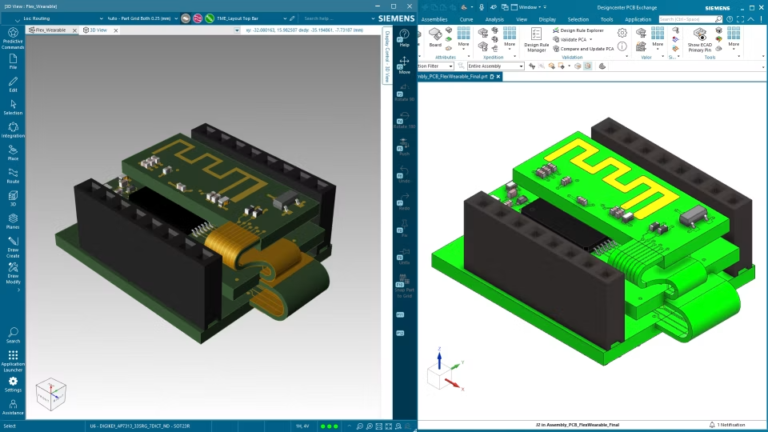Open Predictive Commands in left sidebar
The image size is (768, 432).
[x=13, y=38]
